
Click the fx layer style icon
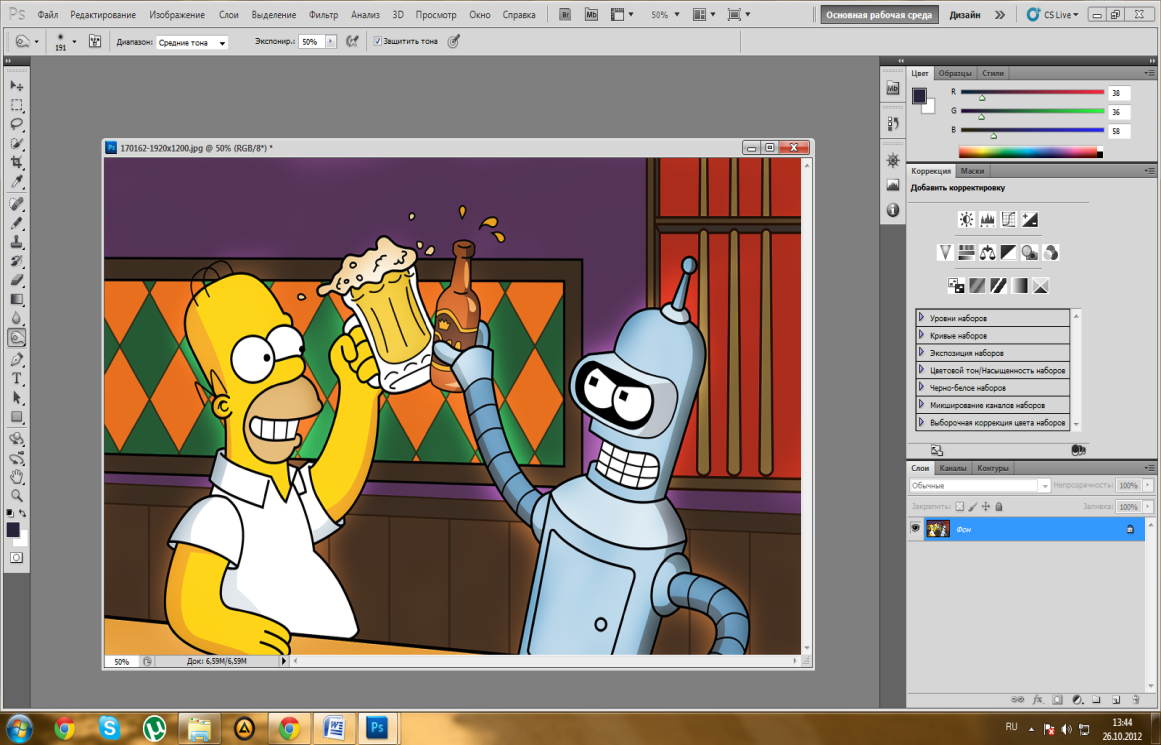point(1037,699)
